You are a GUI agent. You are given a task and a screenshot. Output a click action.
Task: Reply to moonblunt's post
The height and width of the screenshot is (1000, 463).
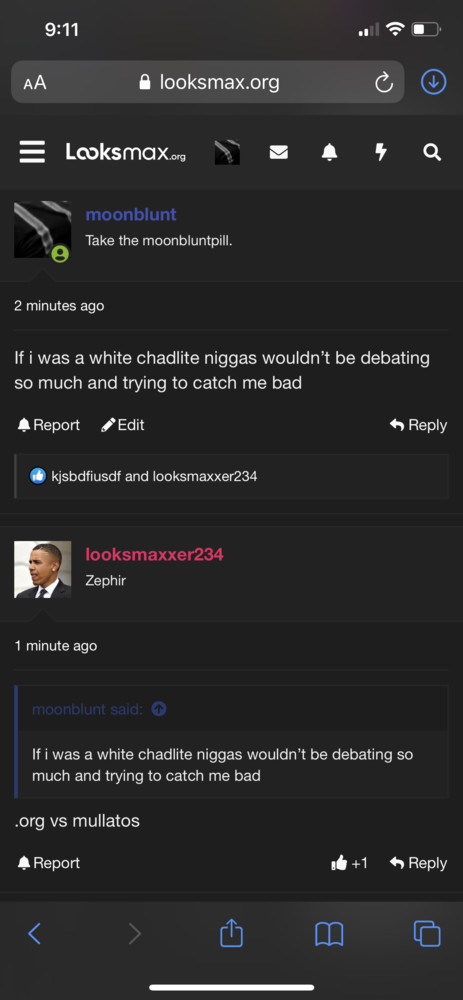pos(418,425)
